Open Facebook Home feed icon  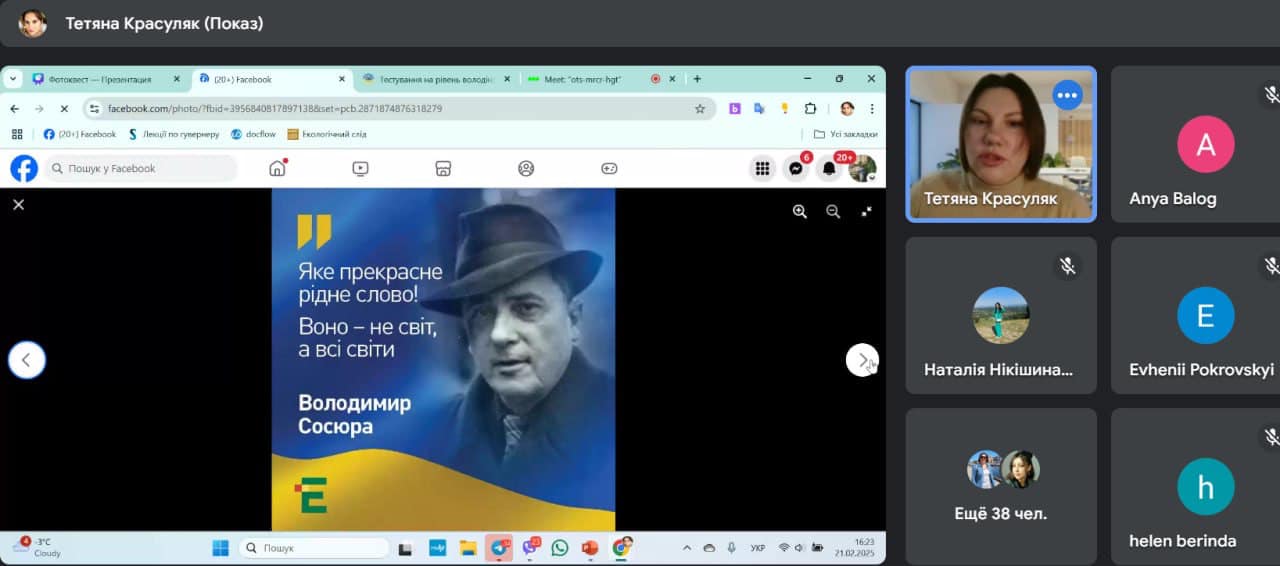[277, 168]
